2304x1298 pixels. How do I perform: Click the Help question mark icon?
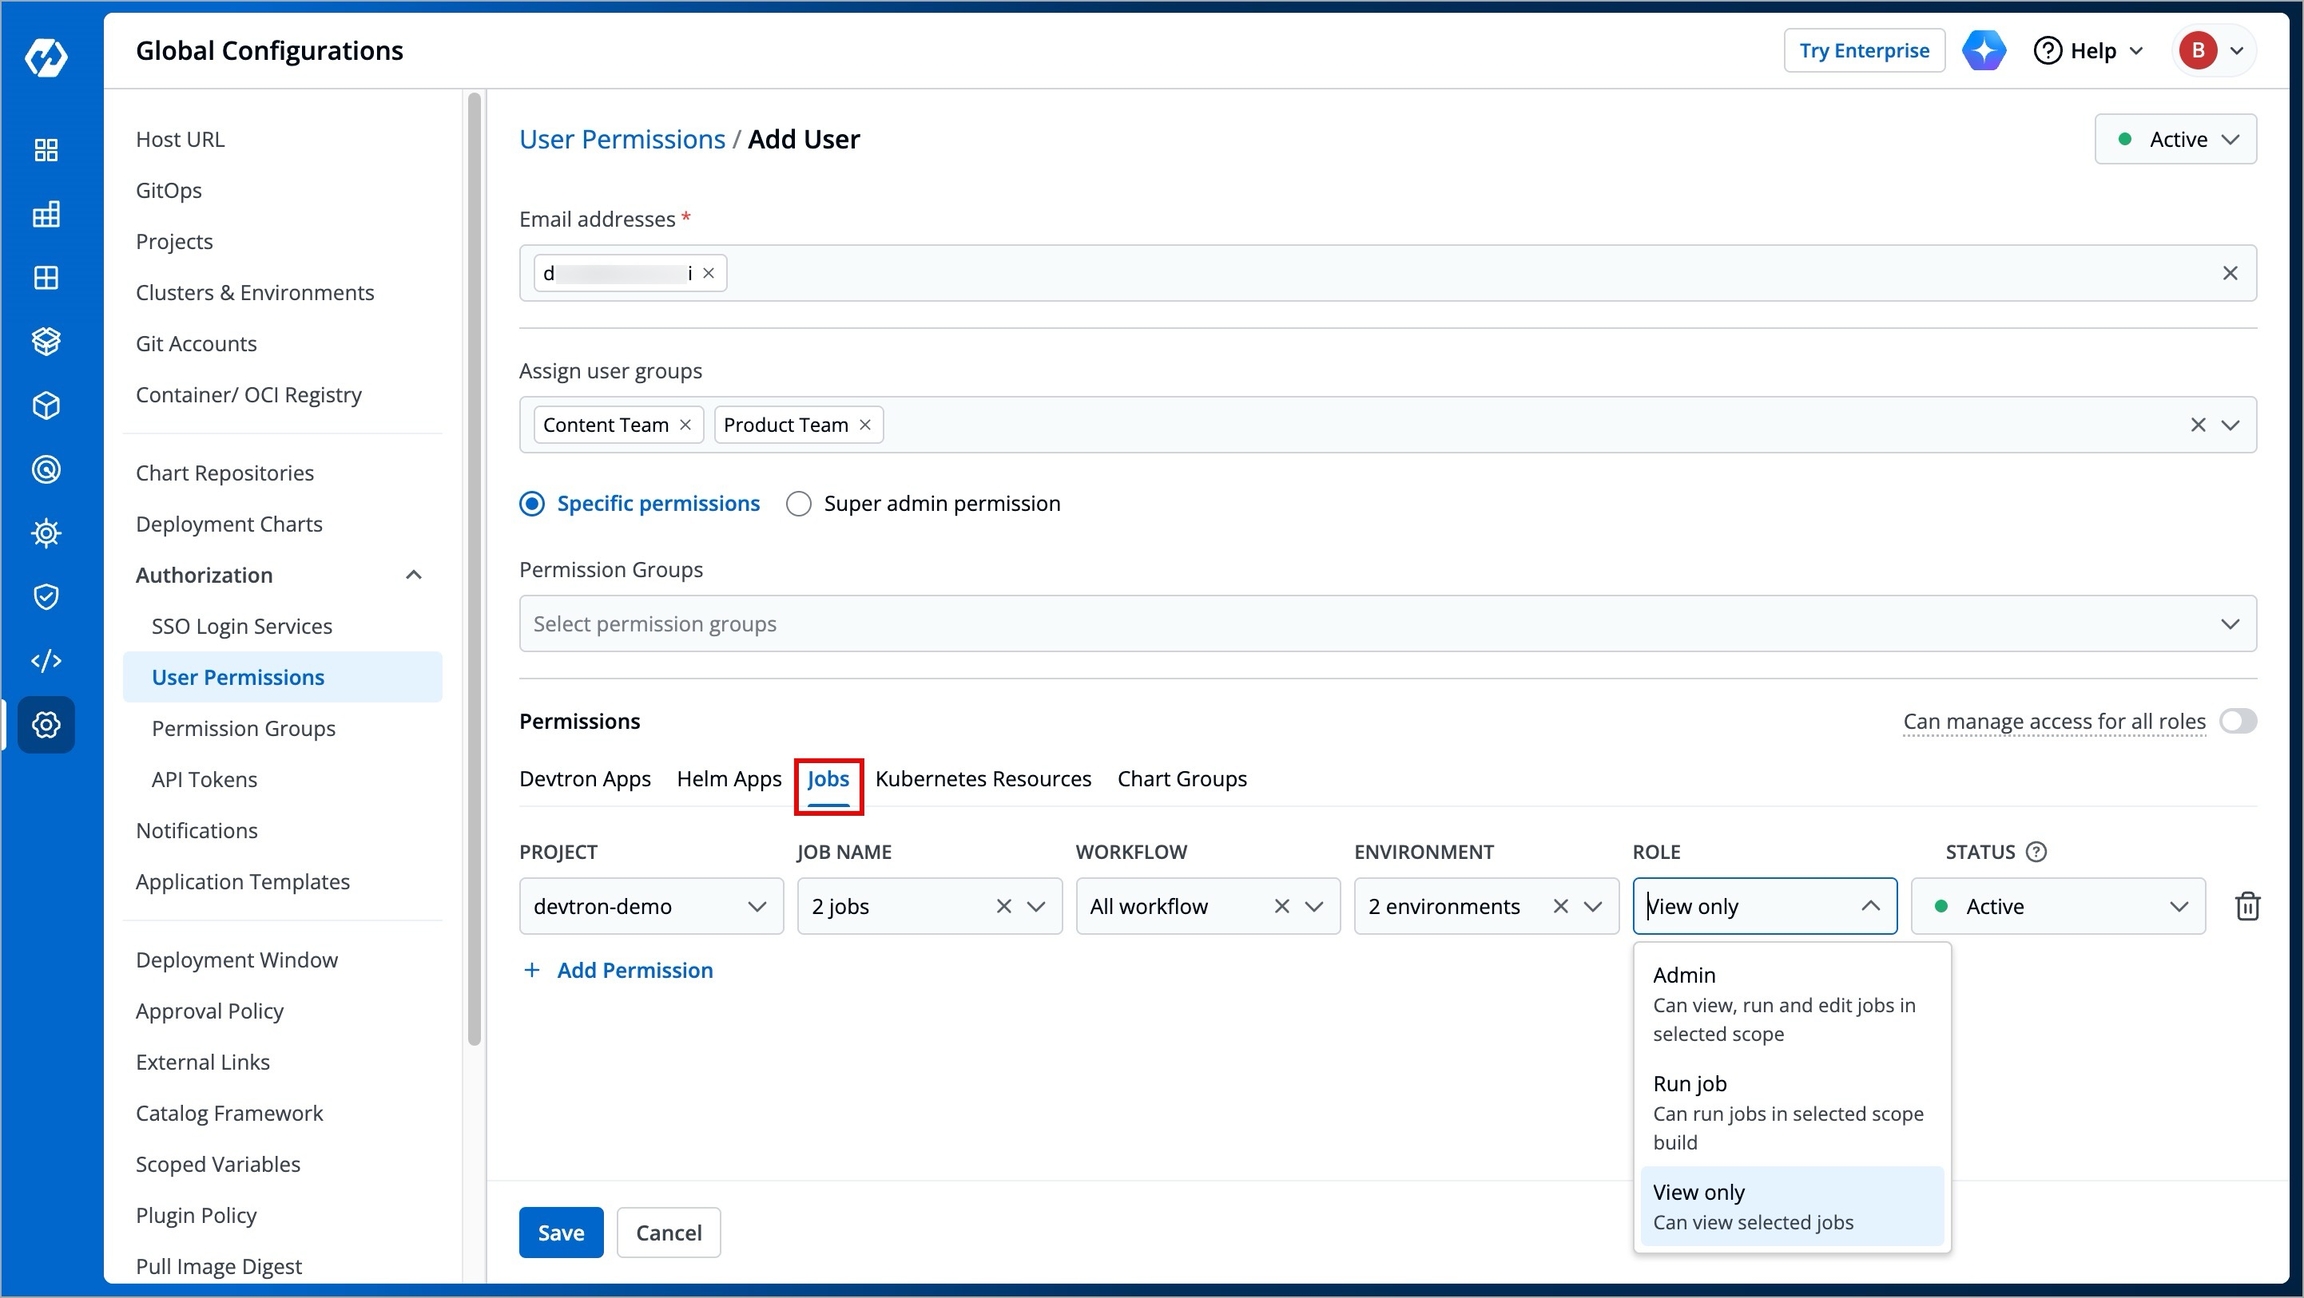[2047, 50]
